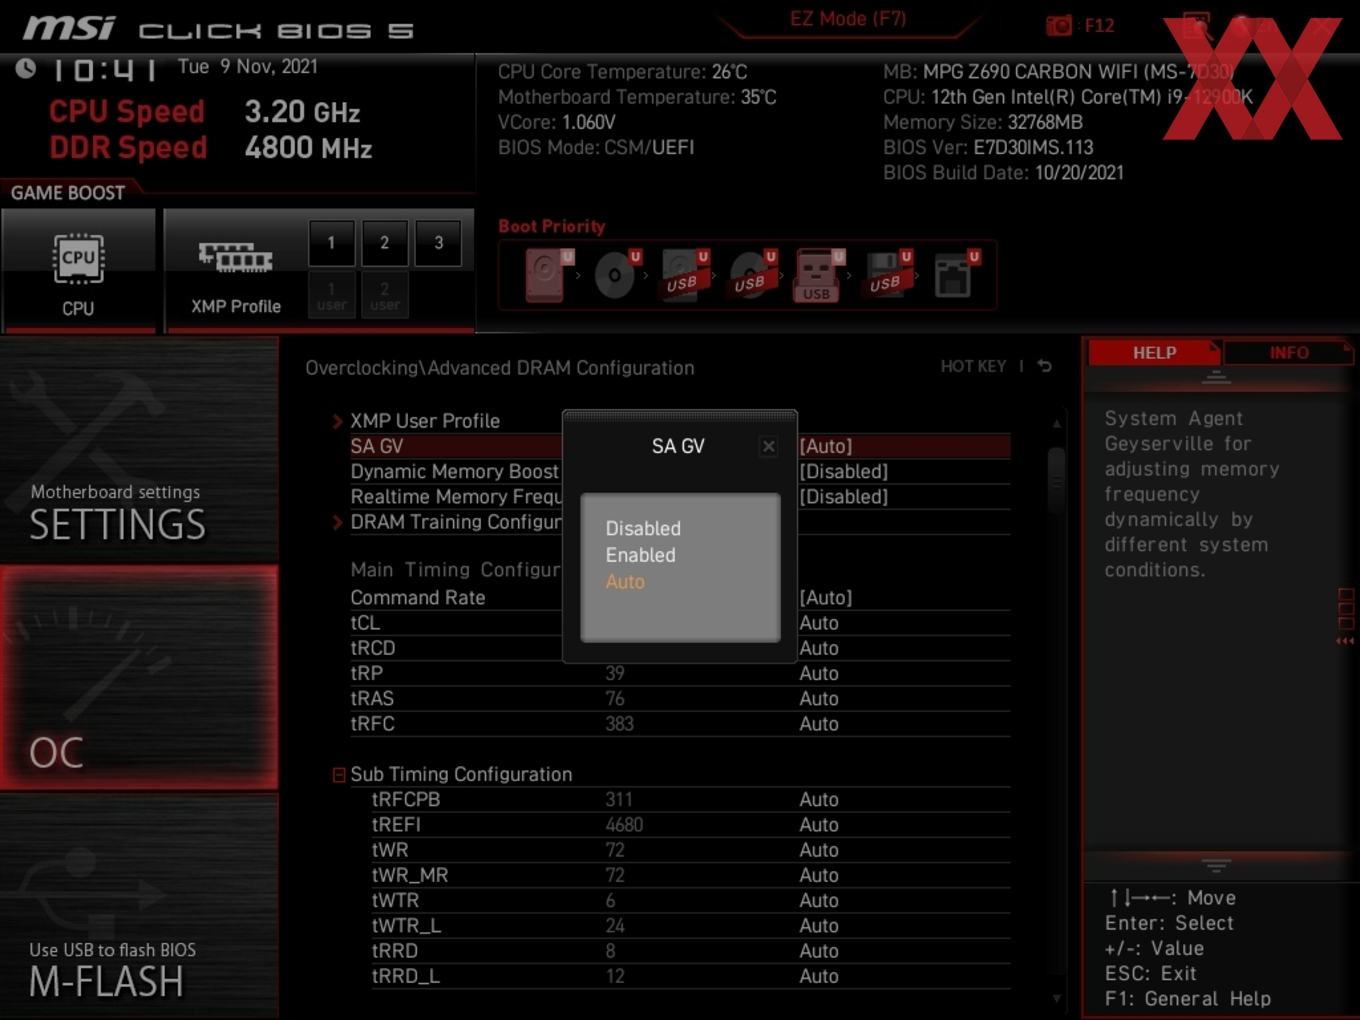
Task: Switch to the HELP tab
Action: pos(1154,352)
